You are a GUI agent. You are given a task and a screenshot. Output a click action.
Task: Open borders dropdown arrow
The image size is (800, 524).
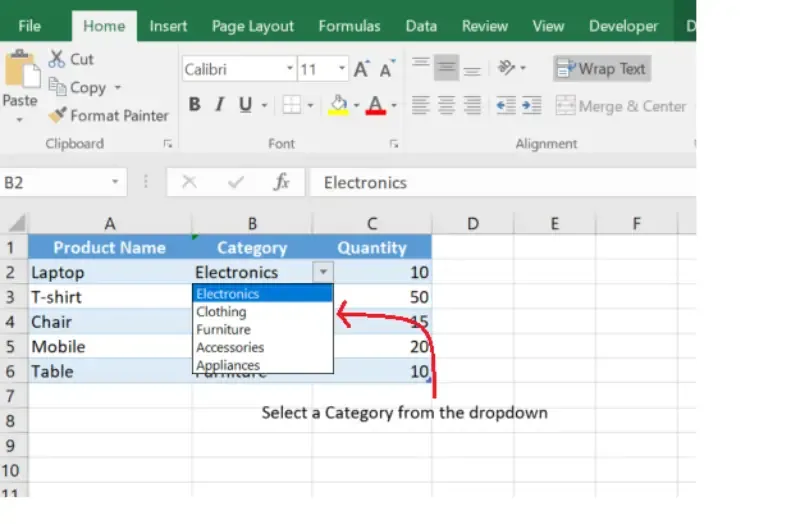(x=310, y=106)
